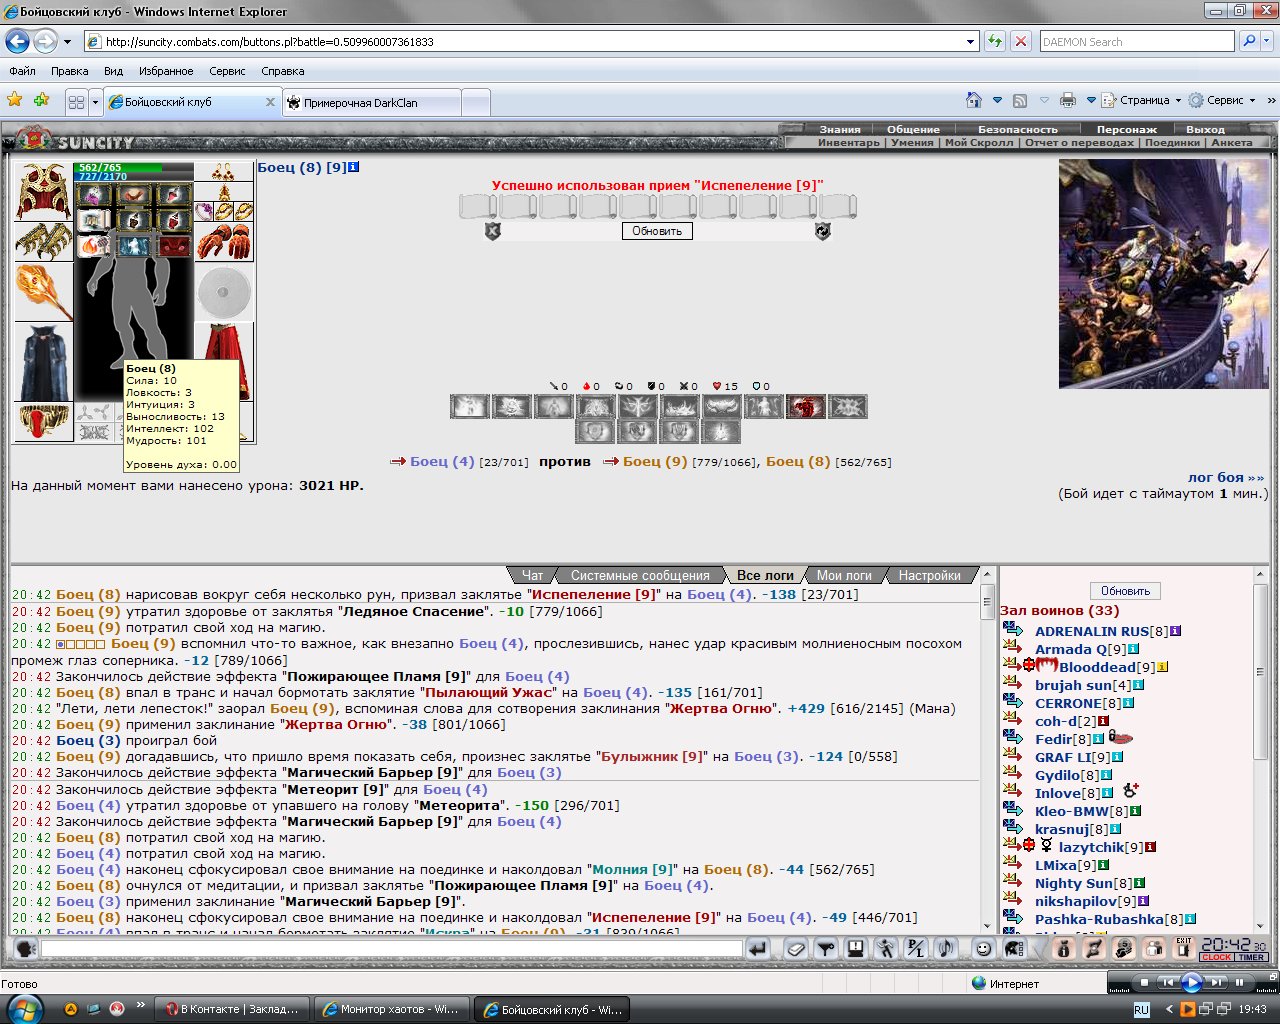Viewport: 1280px width, 1024px height.
Task: Click the Обновить button under the scroll slots
Action: click(x=657, y=231)
